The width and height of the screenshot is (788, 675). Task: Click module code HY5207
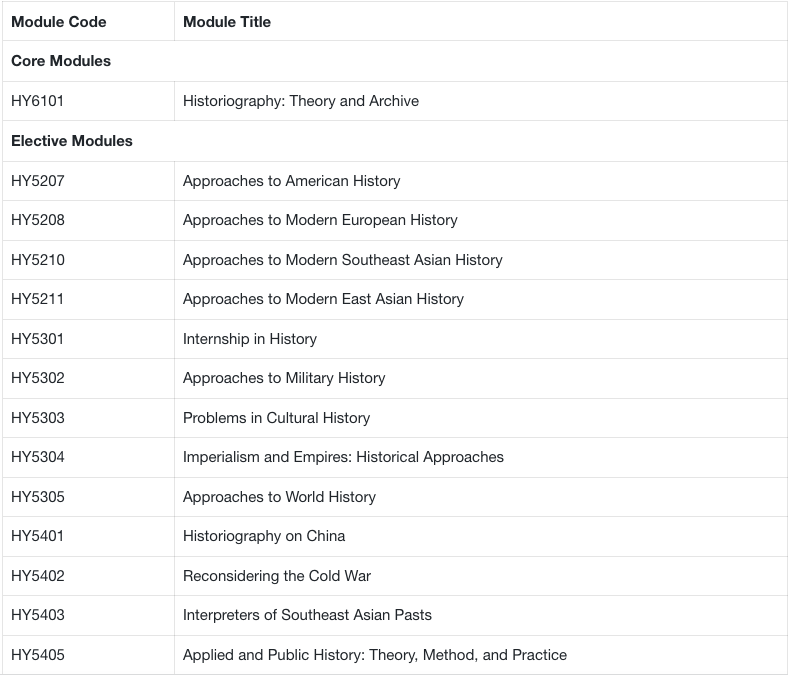38,181
